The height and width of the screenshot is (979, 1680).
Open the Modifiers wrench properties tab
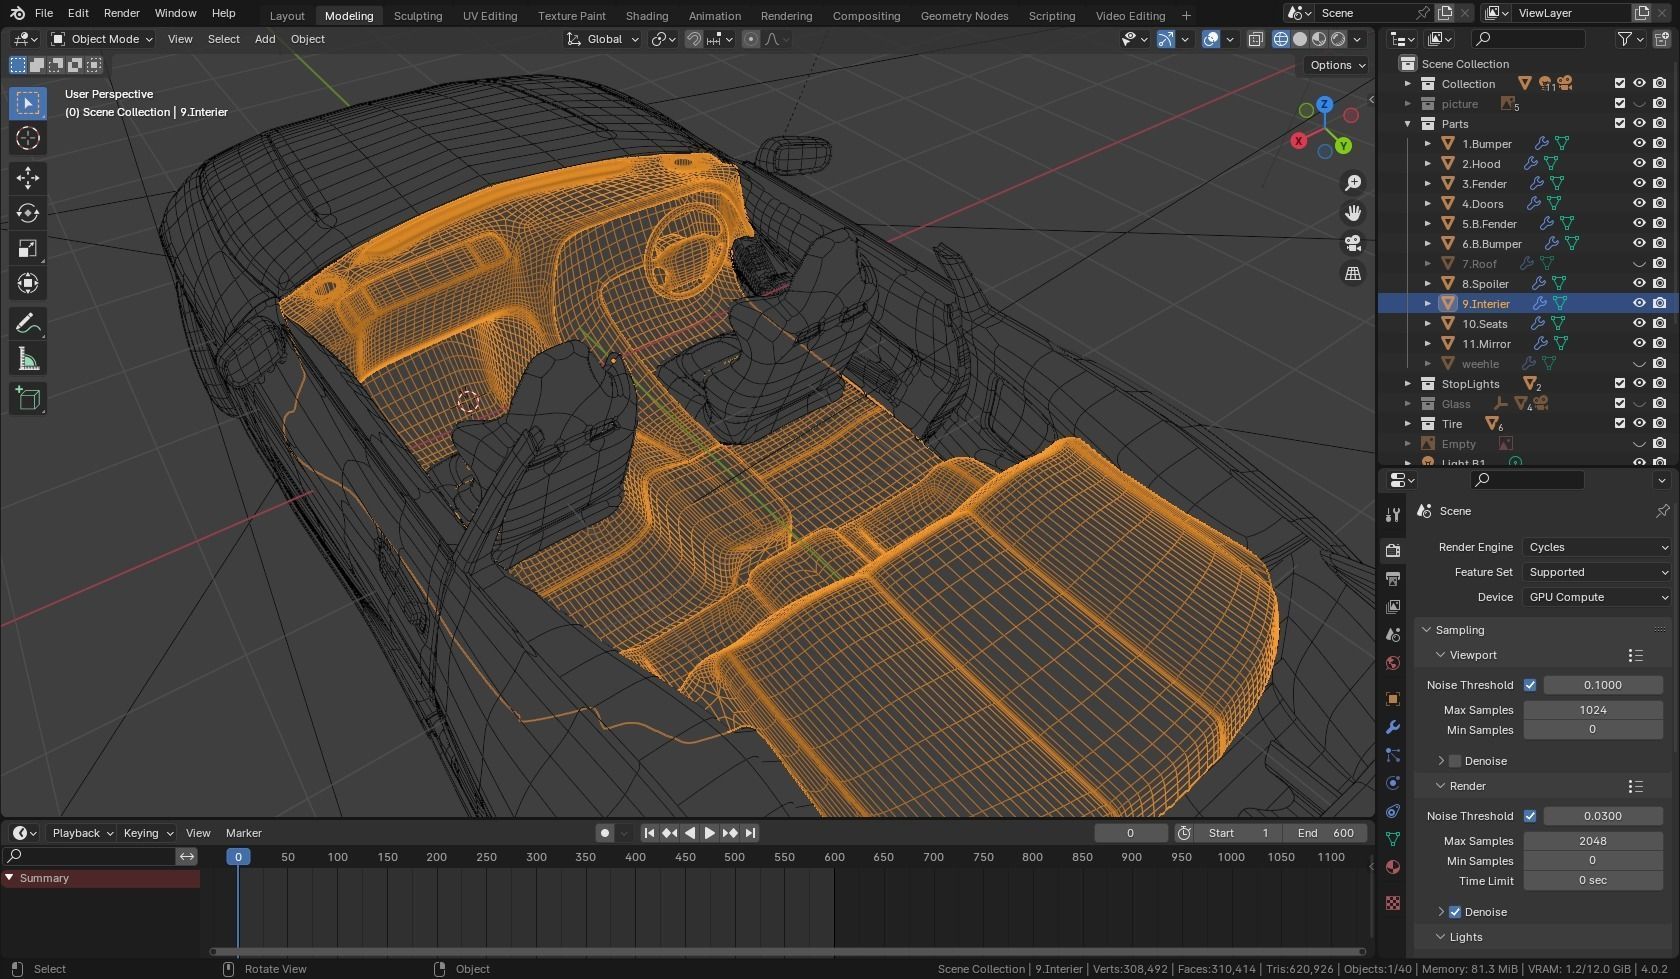tap(1393, 727)
